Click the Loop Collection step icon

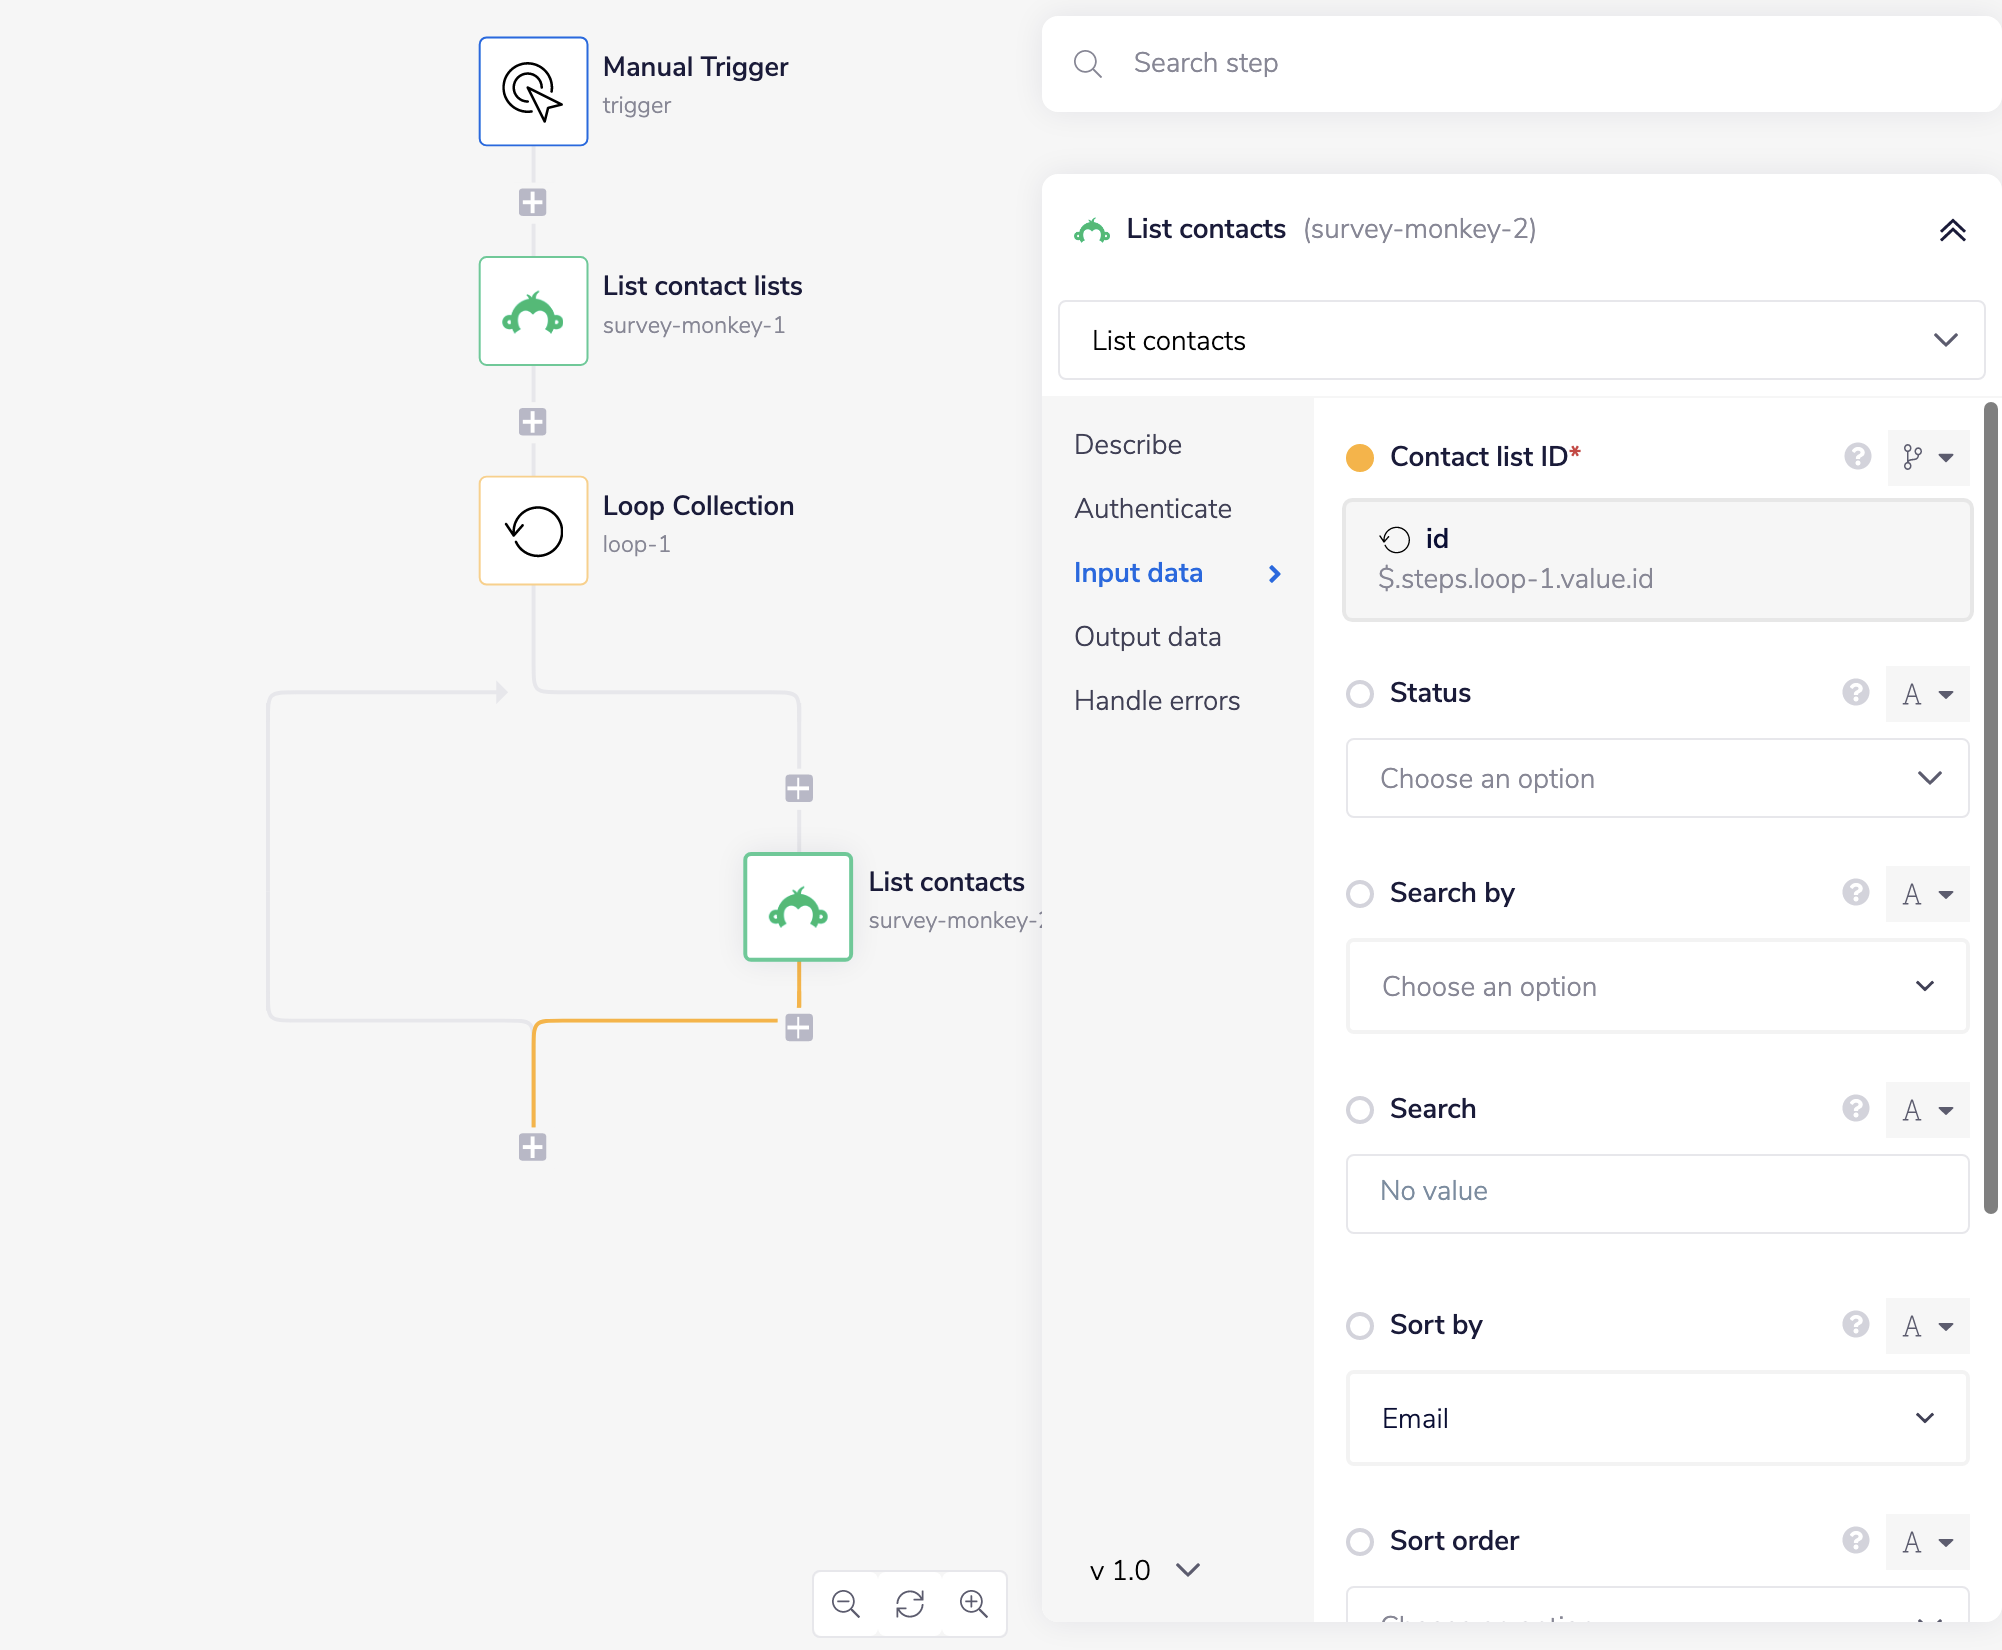(533, 530)
